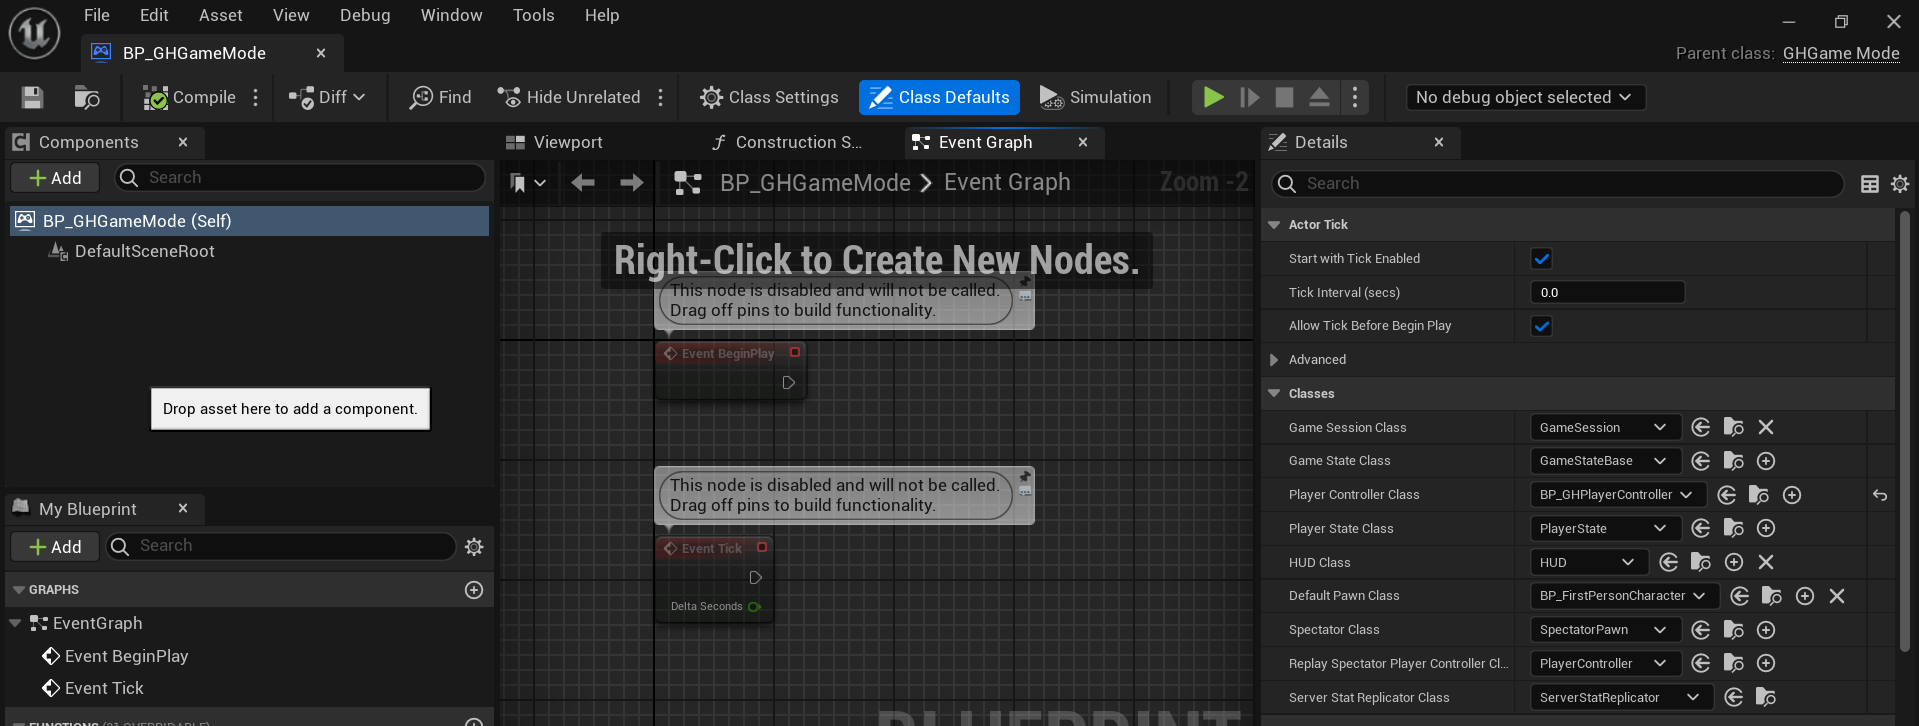The width and height of the screenshot is (1919, 726).
Task: Navigate back in graph history
Action: pos(583,182)
